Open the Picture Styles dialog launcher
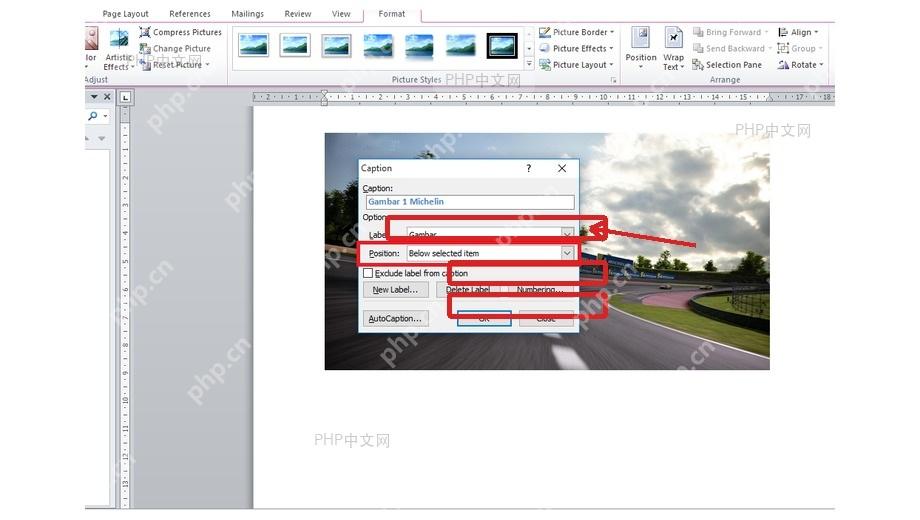The width and height of the screenshot is (920, 520). tap(614, 80)
